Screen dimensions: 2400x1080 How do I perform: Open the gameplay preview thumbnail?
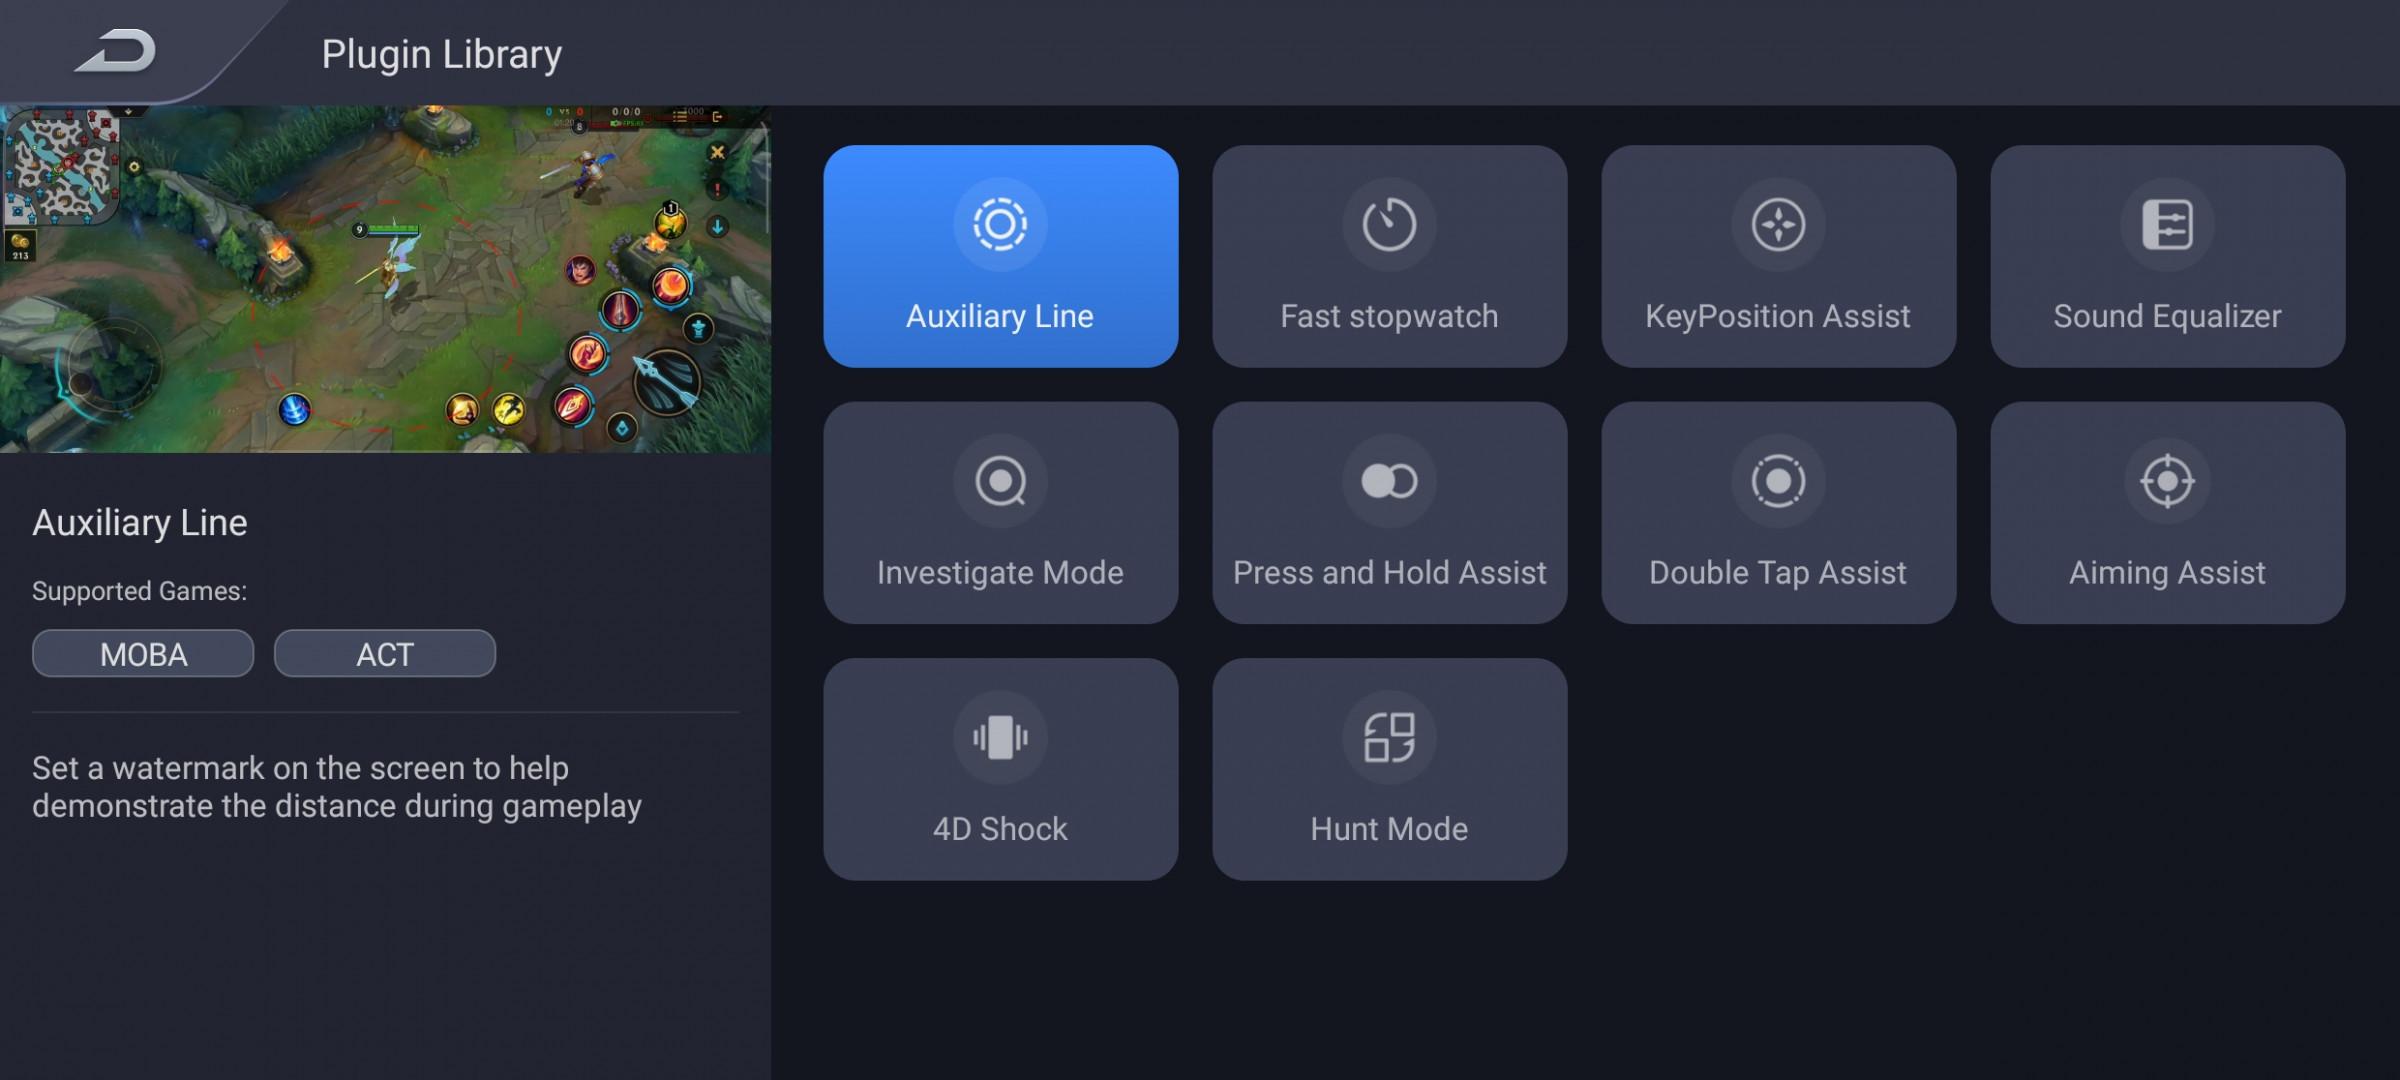385,279
